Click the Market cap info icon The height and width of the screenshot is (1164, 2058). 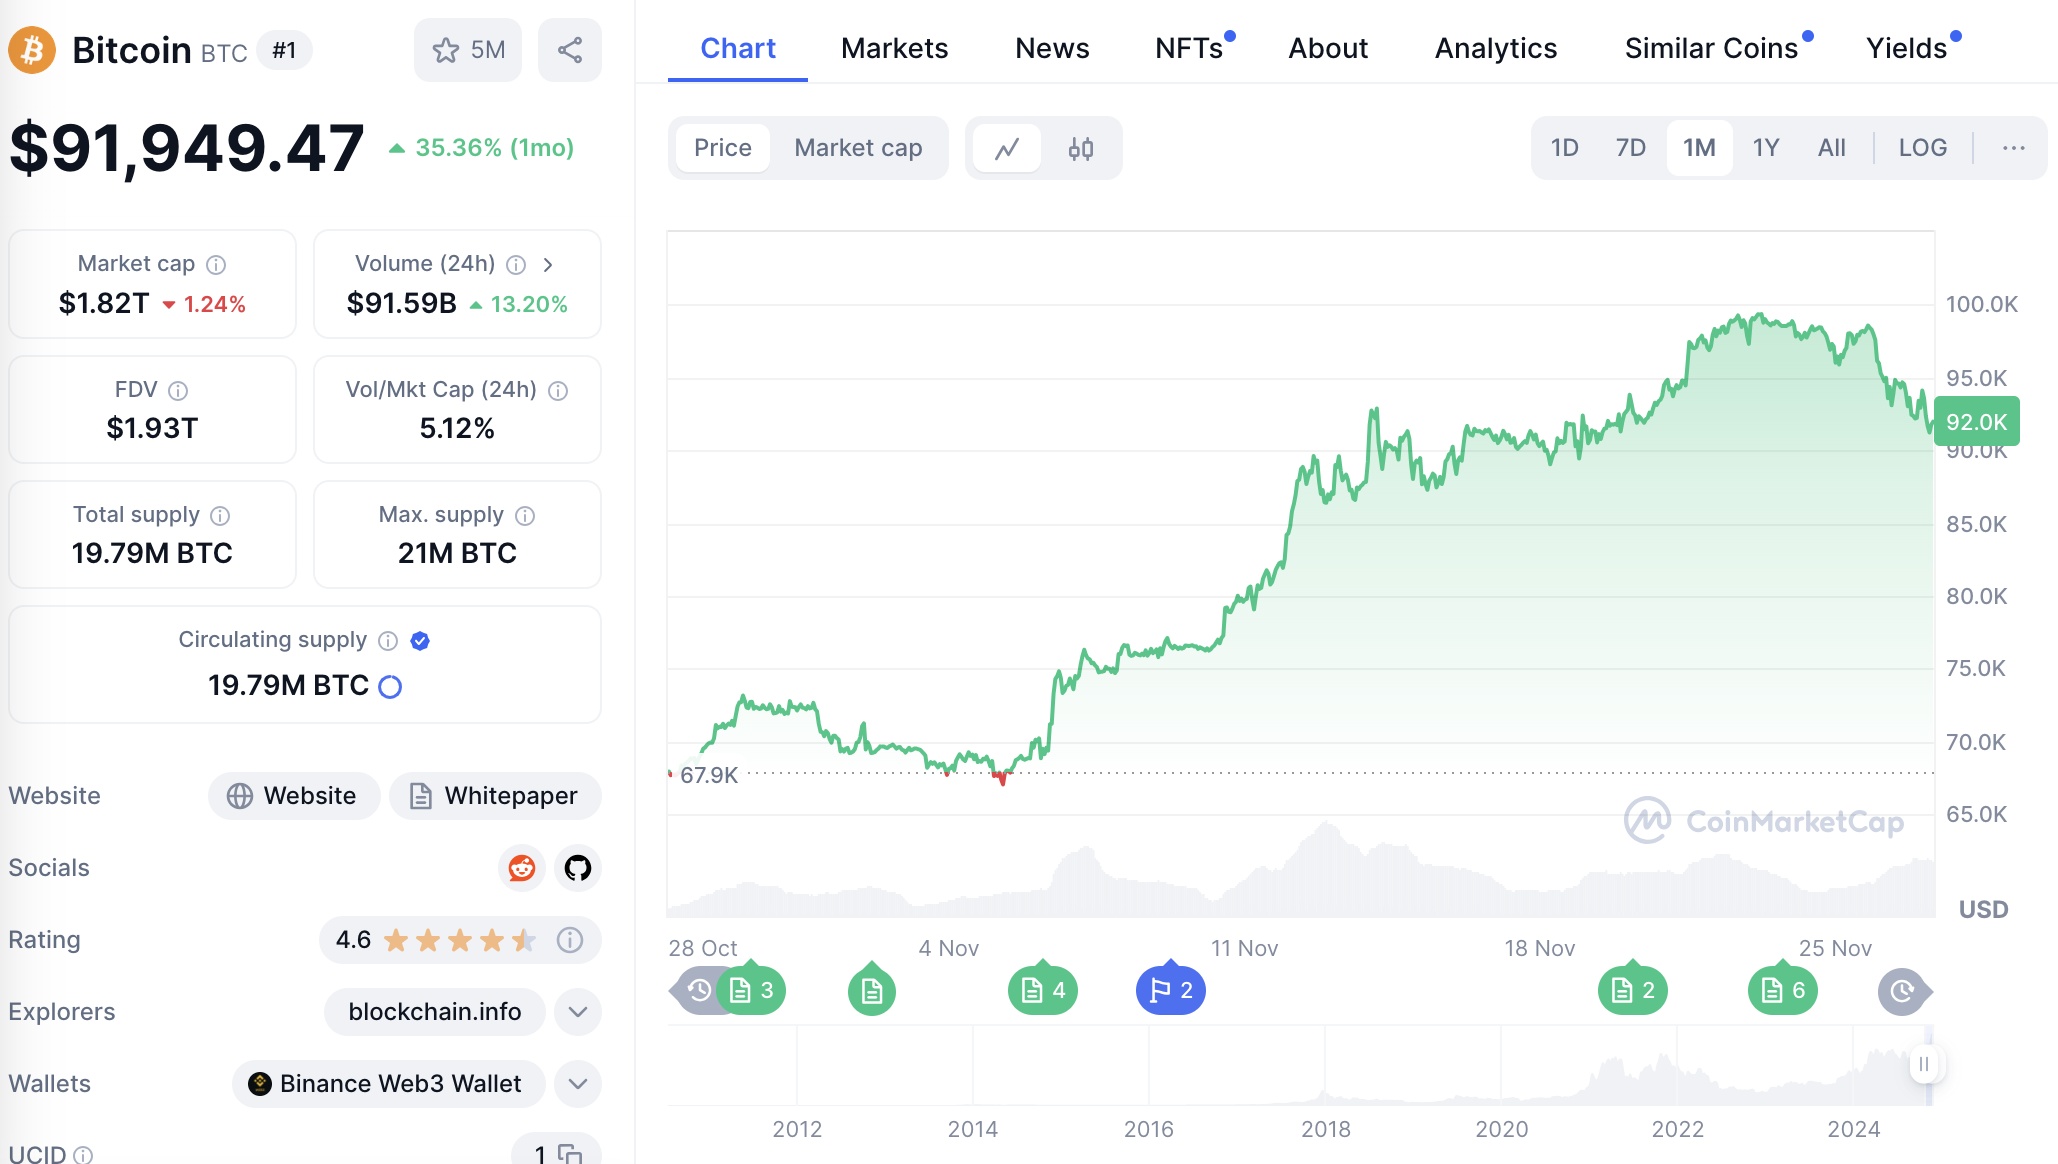(x=216, y=264)
